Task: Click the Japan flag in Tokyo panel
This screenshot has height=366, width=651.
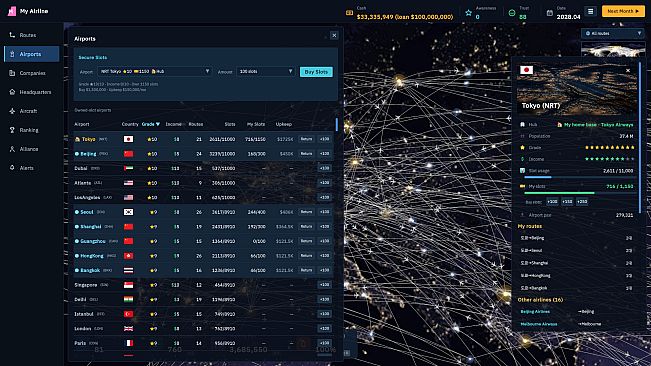Action: [x=526, y=70]
